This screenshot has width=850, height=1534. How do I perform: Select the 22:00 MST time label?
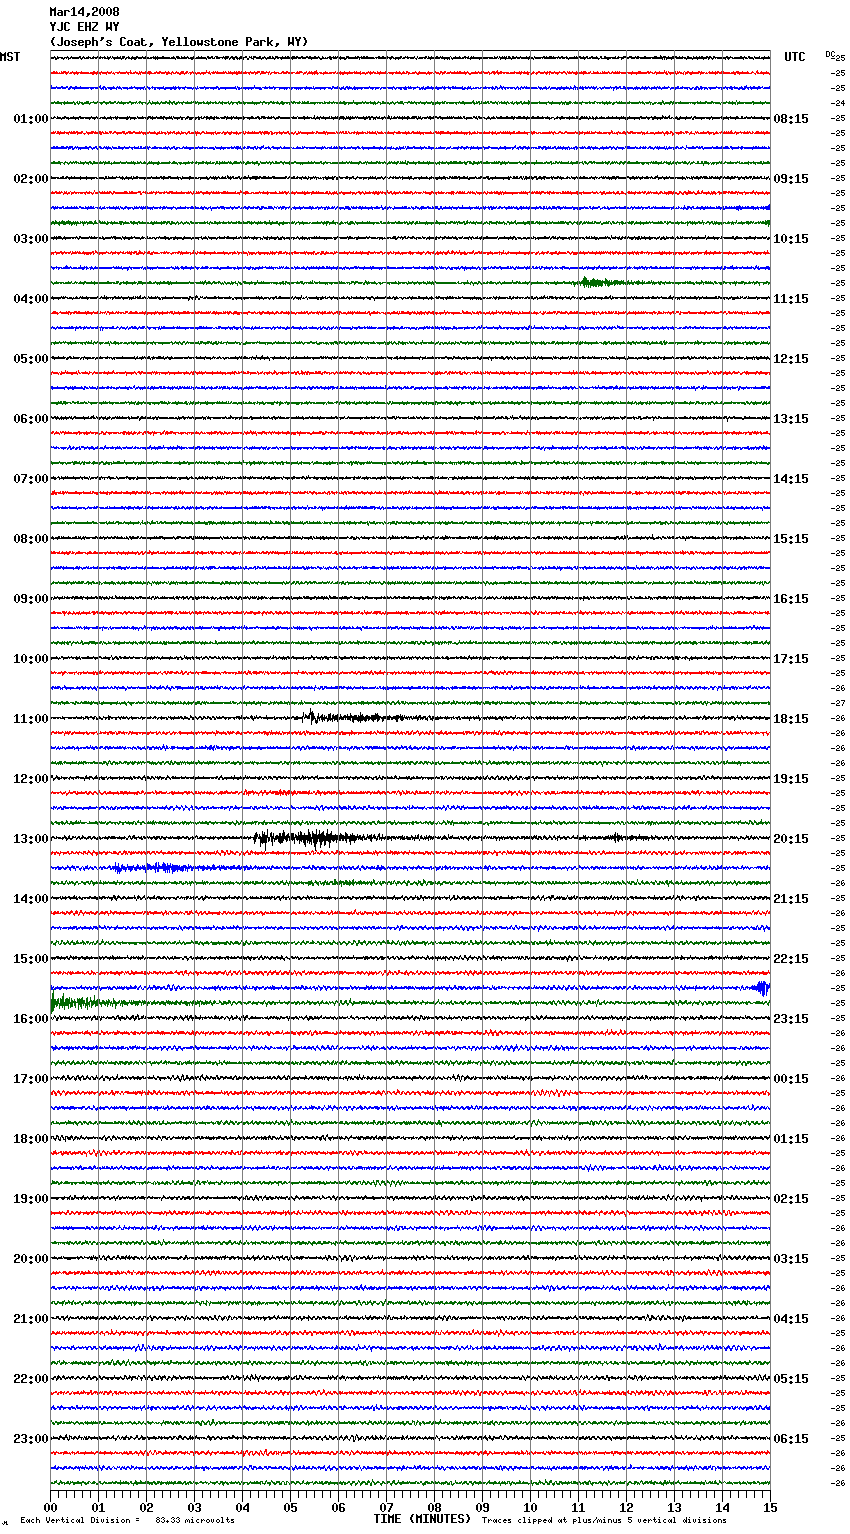point(31,1379)
